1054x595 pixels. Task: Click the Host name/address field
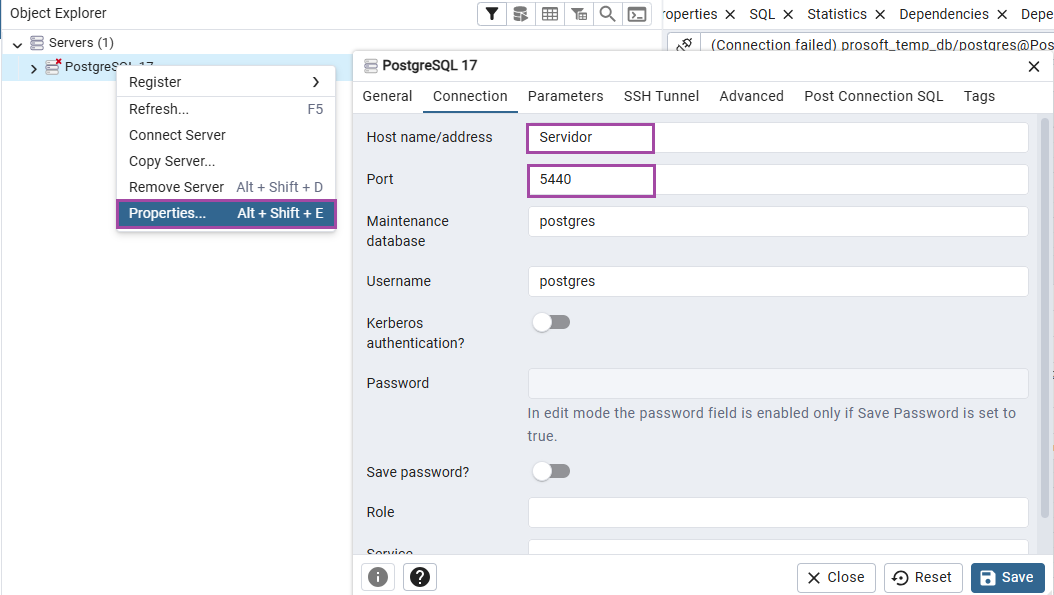[x=778, y=137]
